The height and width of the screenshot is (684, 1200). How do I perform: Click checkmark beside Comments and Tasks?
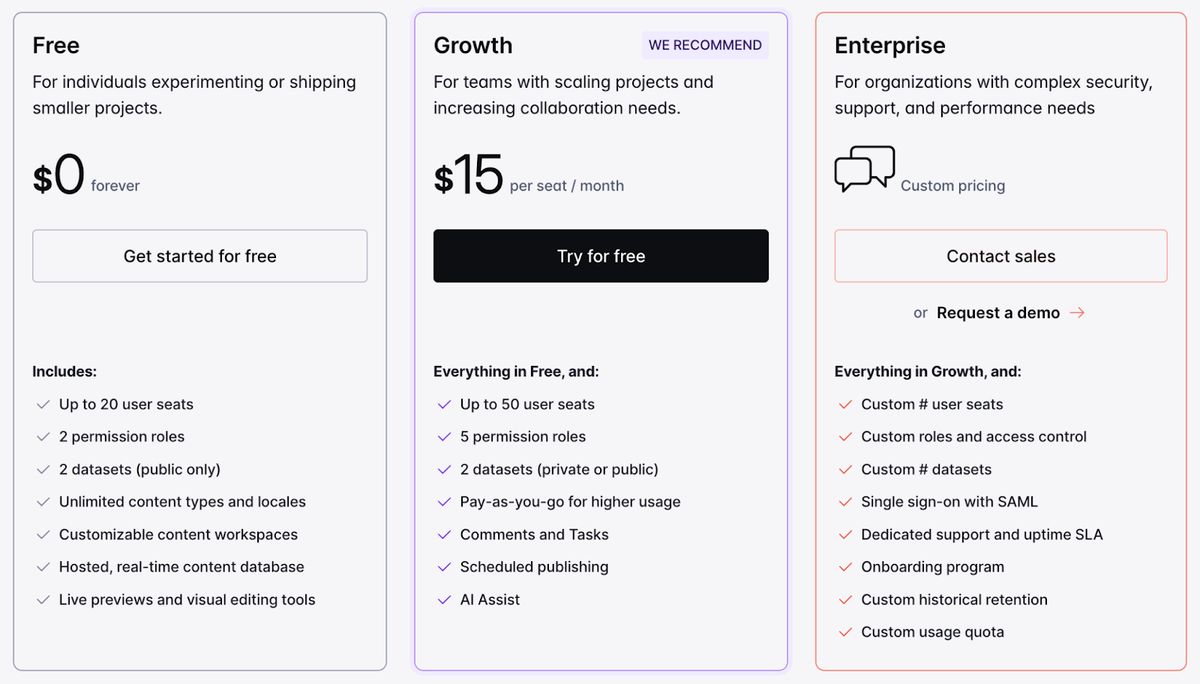[x=444, y=535]
